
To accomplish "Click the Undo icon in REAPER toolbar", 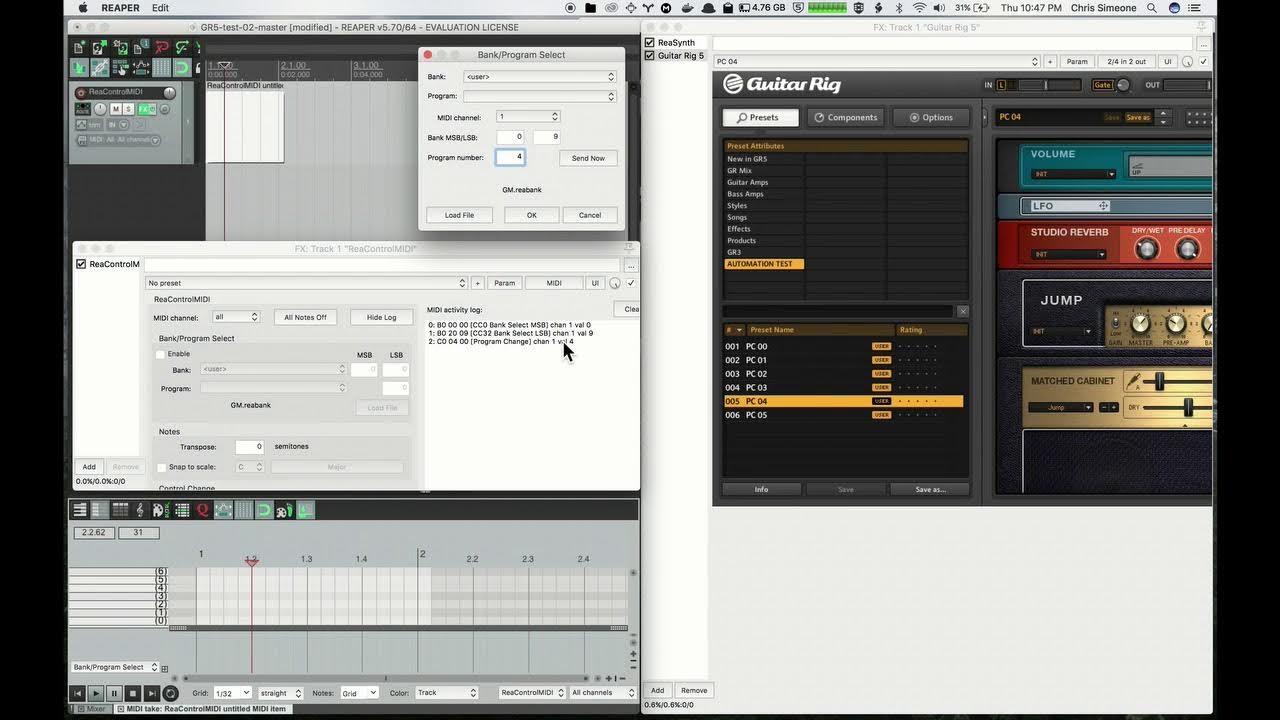I will [x=161, y=48].
